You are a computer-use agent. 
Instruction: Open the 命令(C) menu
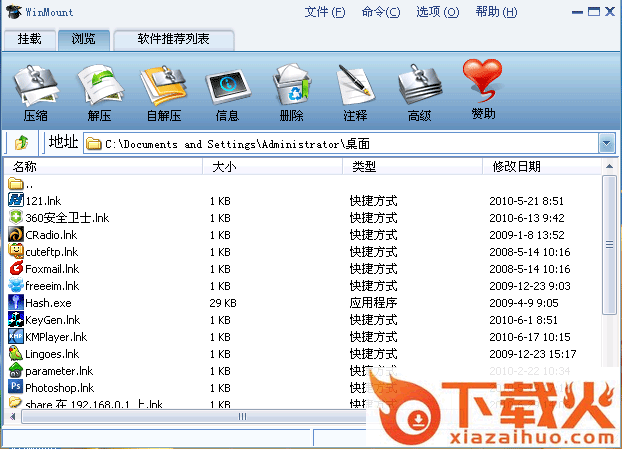[381, 12]
